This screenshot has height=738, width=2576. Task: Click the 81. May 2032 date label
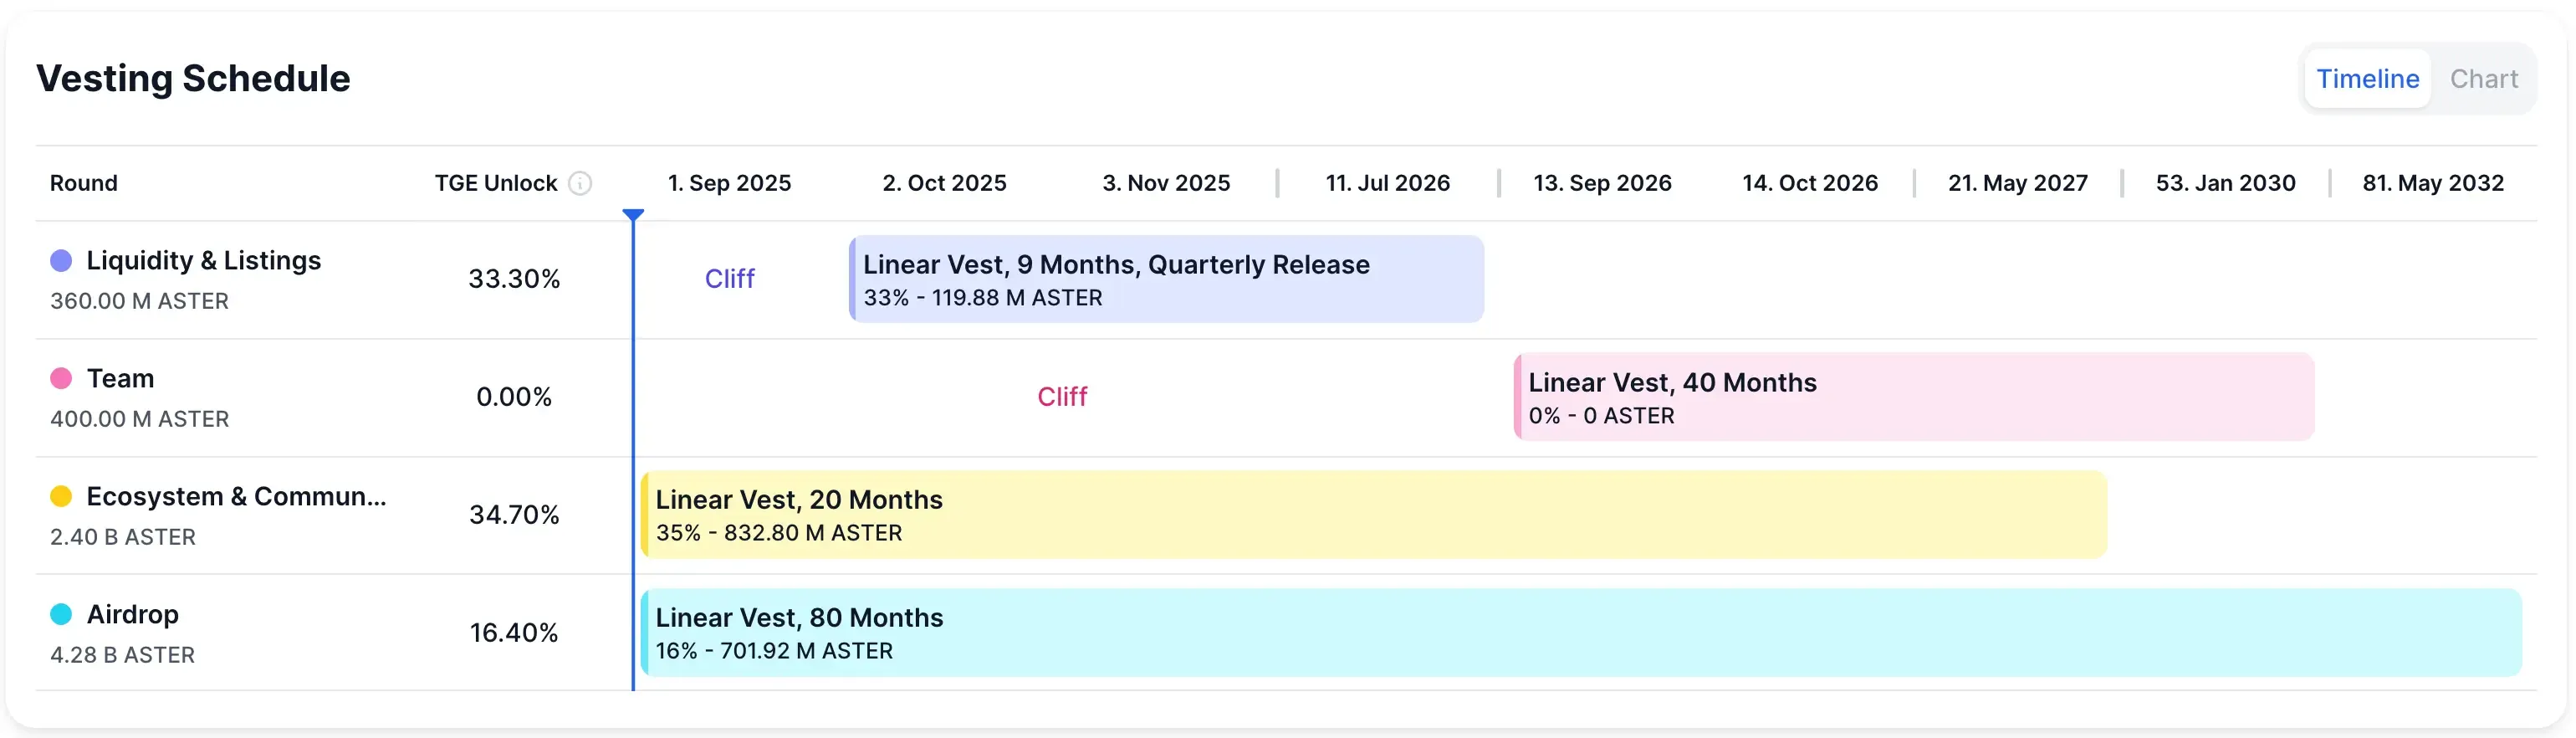point(2434,183)
